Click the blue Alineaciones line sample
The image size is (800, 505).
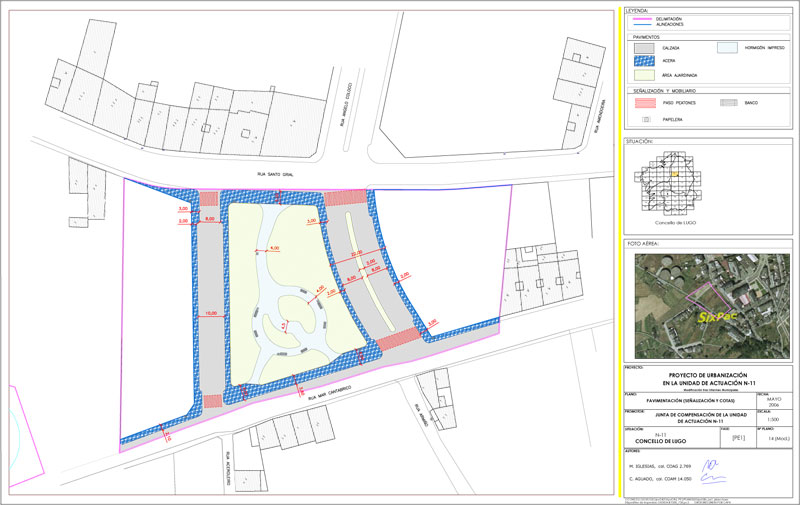point(645,23)
